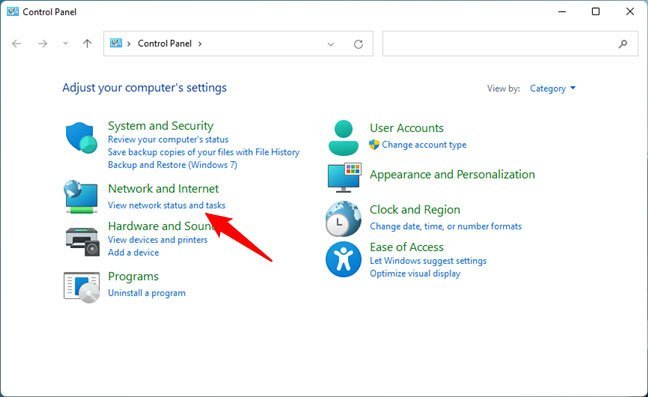This screenshot has height=397, width=648.
Task: Open the Clock and Region globe icon
Action: click(343, 219)
